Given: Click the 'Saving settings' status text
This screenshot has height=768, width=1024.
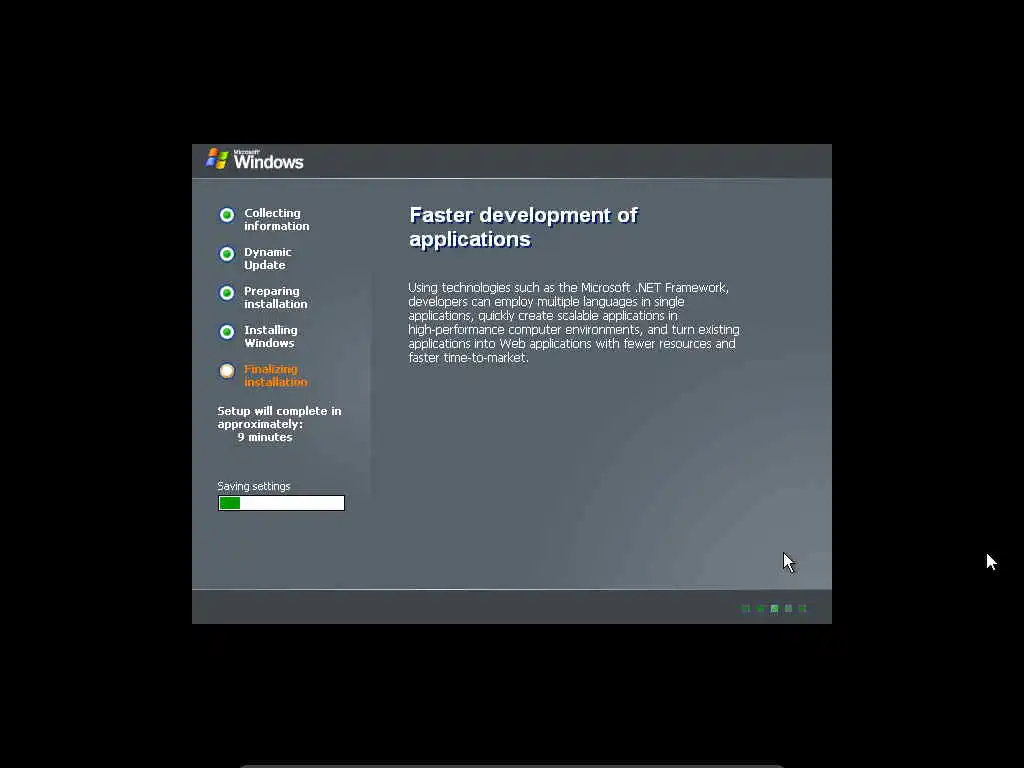Looking at the screenshot, I should [x=253, y=487].
